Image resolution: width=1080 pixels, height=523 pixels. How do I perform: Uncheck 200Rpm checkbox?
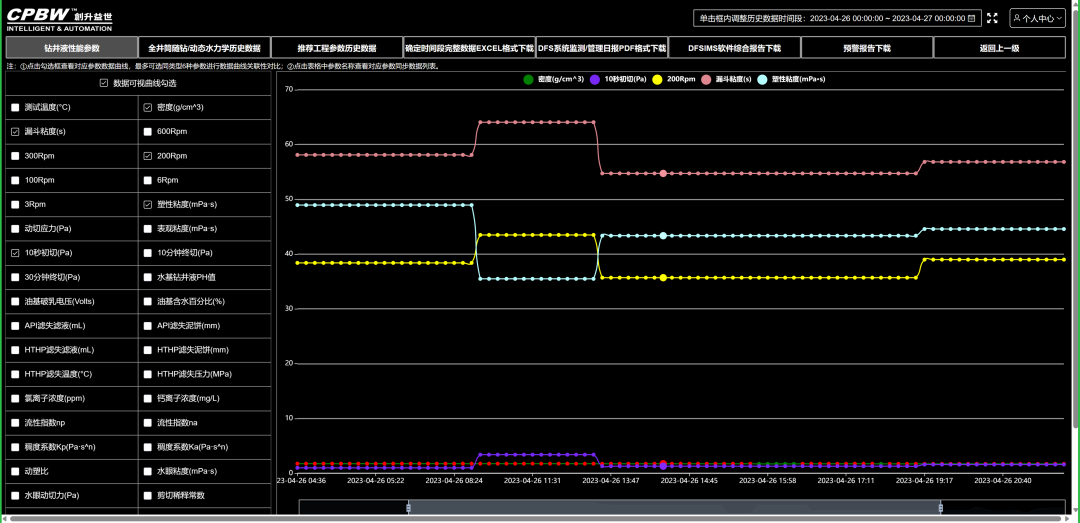(x=147, y=156)
